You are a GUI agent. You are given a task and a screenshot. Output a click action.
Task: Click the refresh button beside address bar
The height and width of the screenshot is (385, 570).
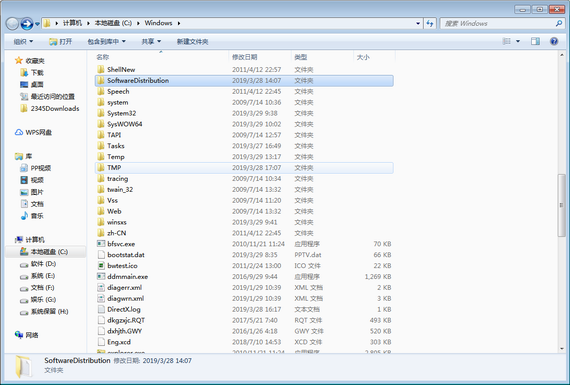click(x=430, y=23)
